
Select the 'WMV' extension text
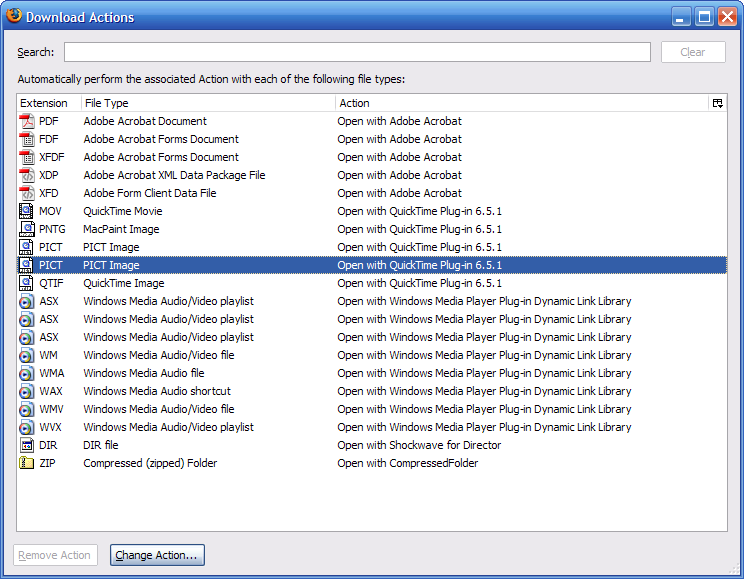51,410
